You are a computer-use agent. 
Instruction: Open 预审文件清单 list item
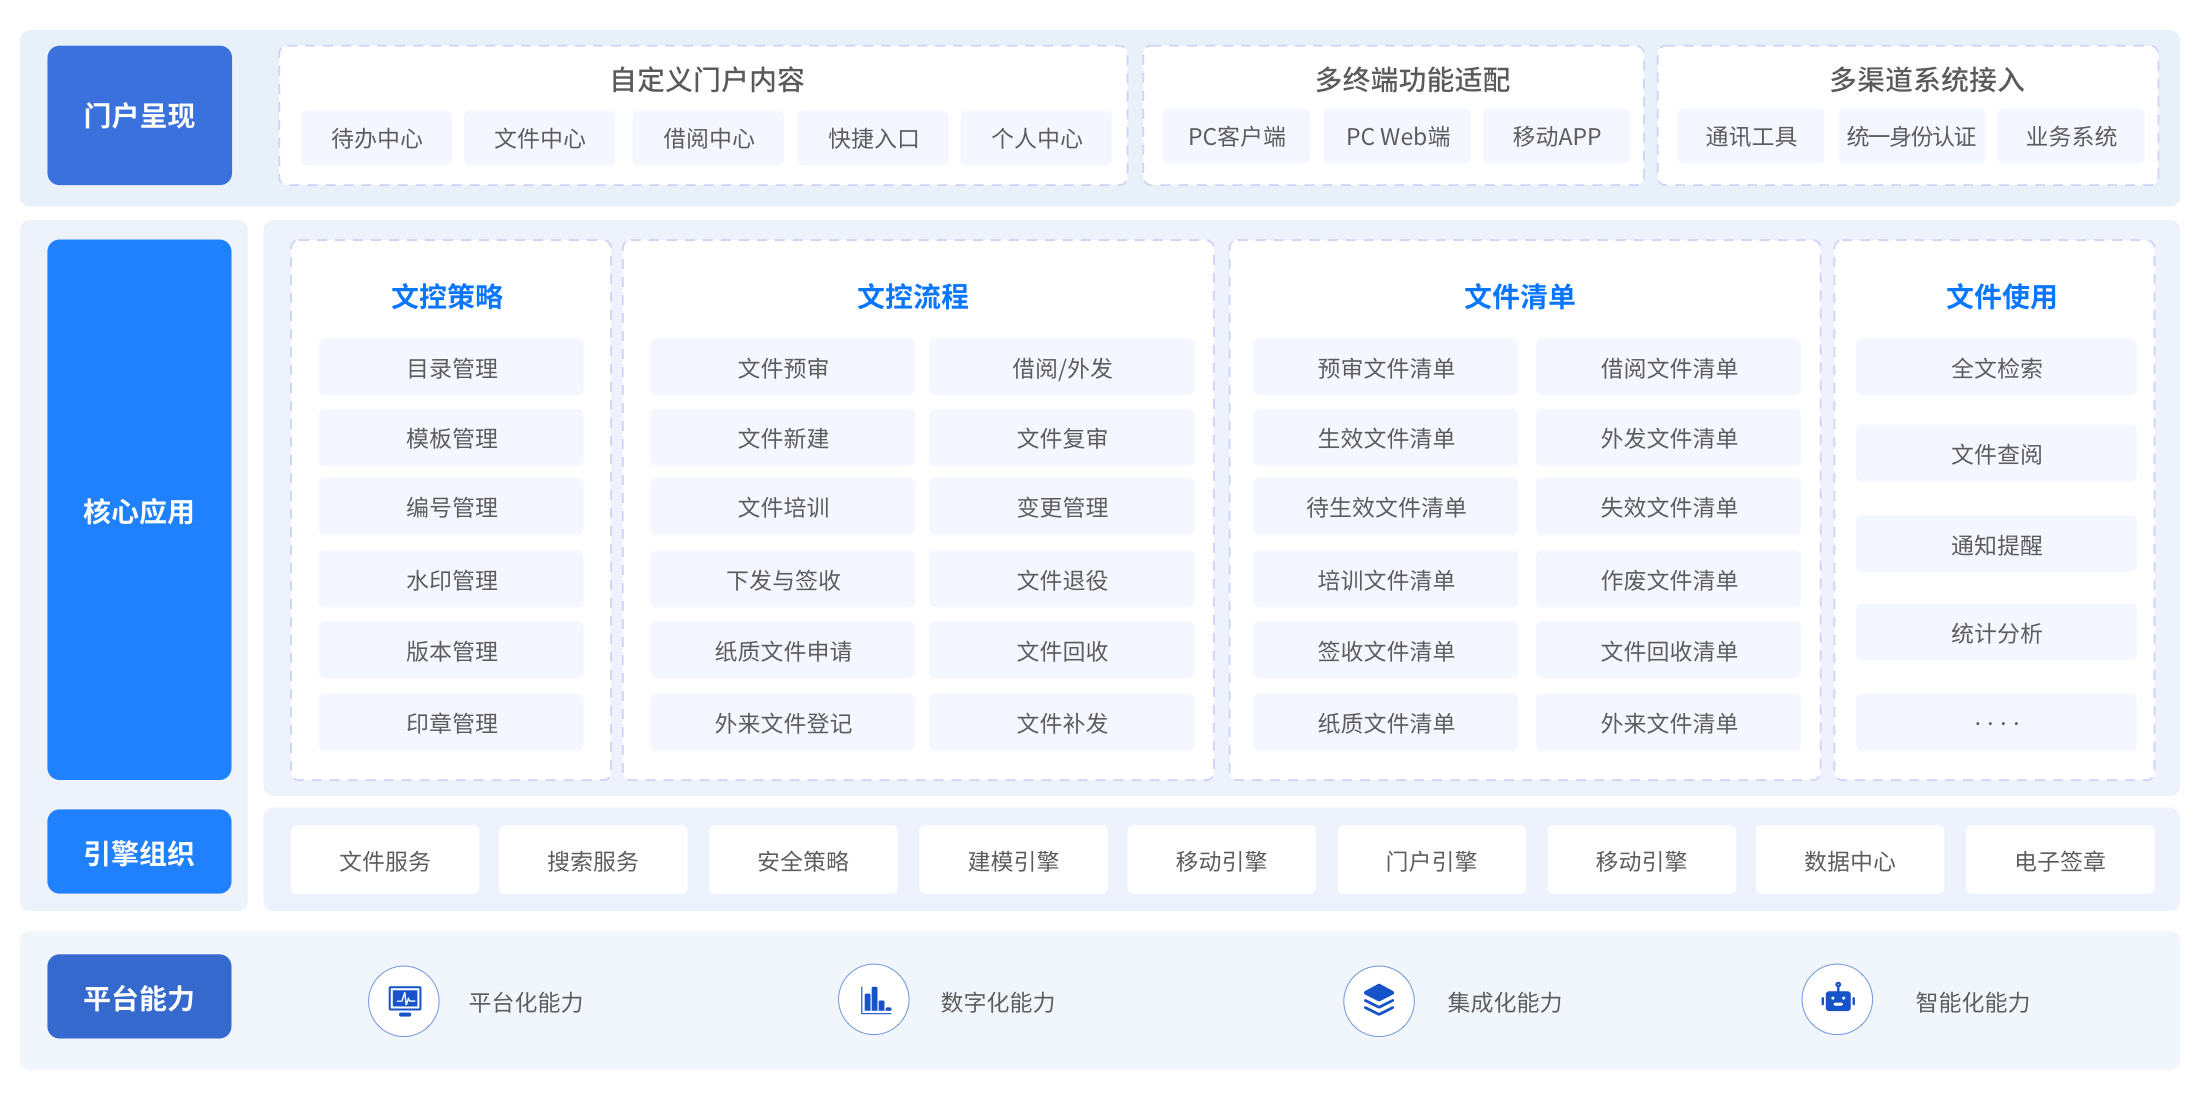click(x=1385, y=368)
